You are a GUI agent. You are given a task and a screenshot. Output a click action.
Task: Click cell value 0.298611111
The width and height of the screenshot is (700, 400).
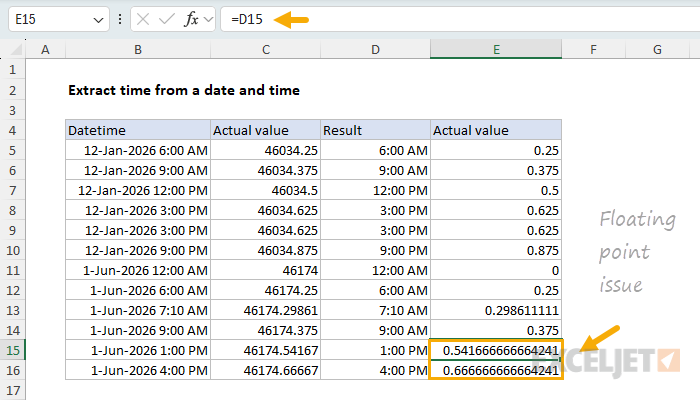pyautogui.click(x=496, y=310)
